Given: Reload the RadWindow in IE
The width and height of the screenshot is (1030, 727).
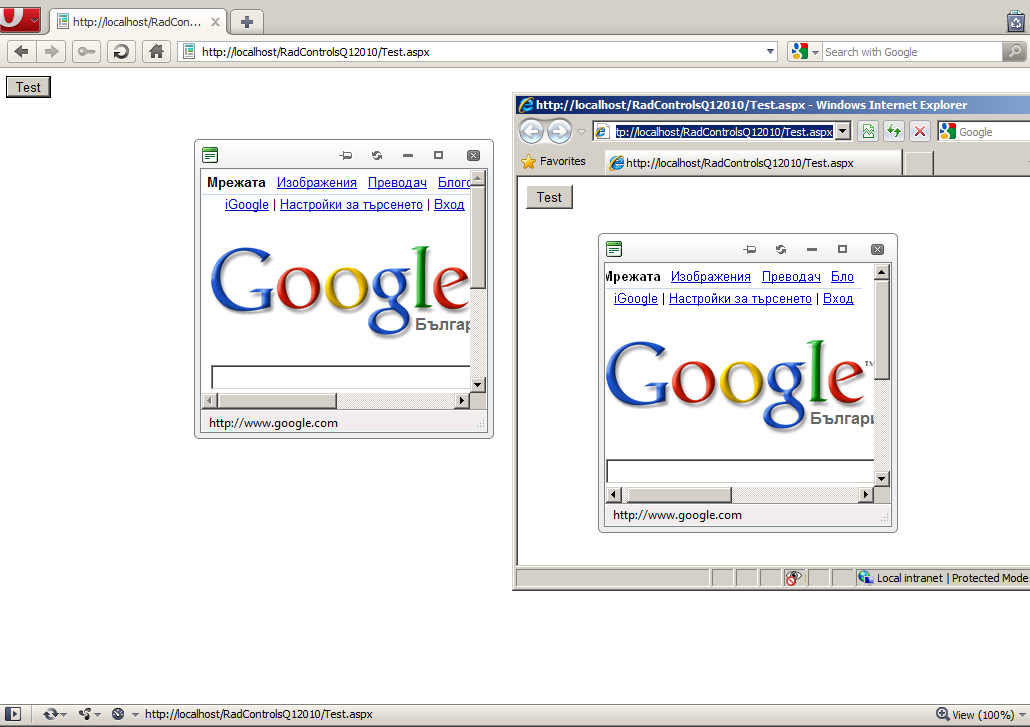Looking at the screenshot, I should (780, 250).
